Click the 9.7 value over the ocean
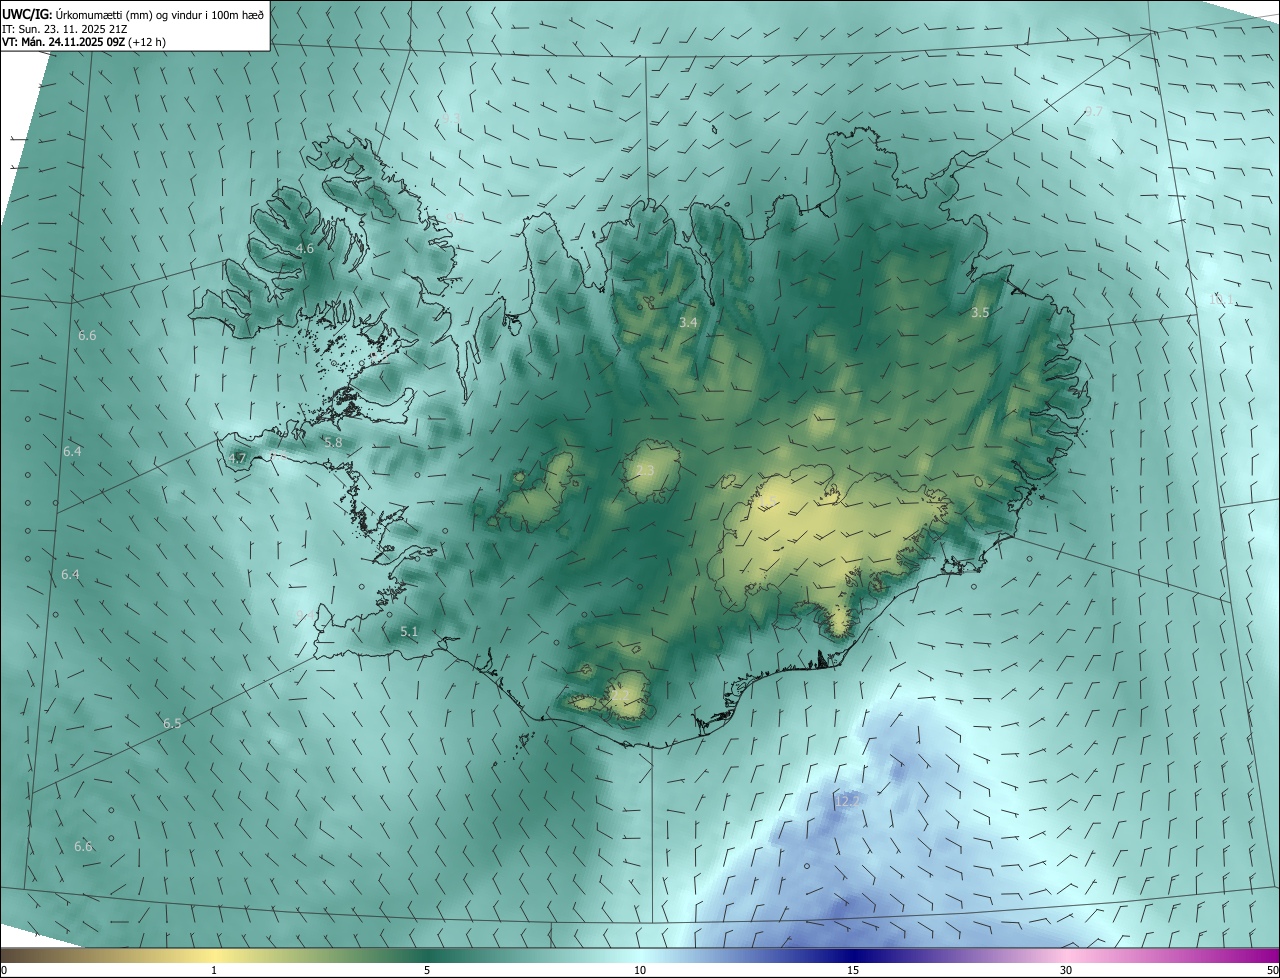The width and height of the screenshot is (1280, 978). tap(1094, 112)
